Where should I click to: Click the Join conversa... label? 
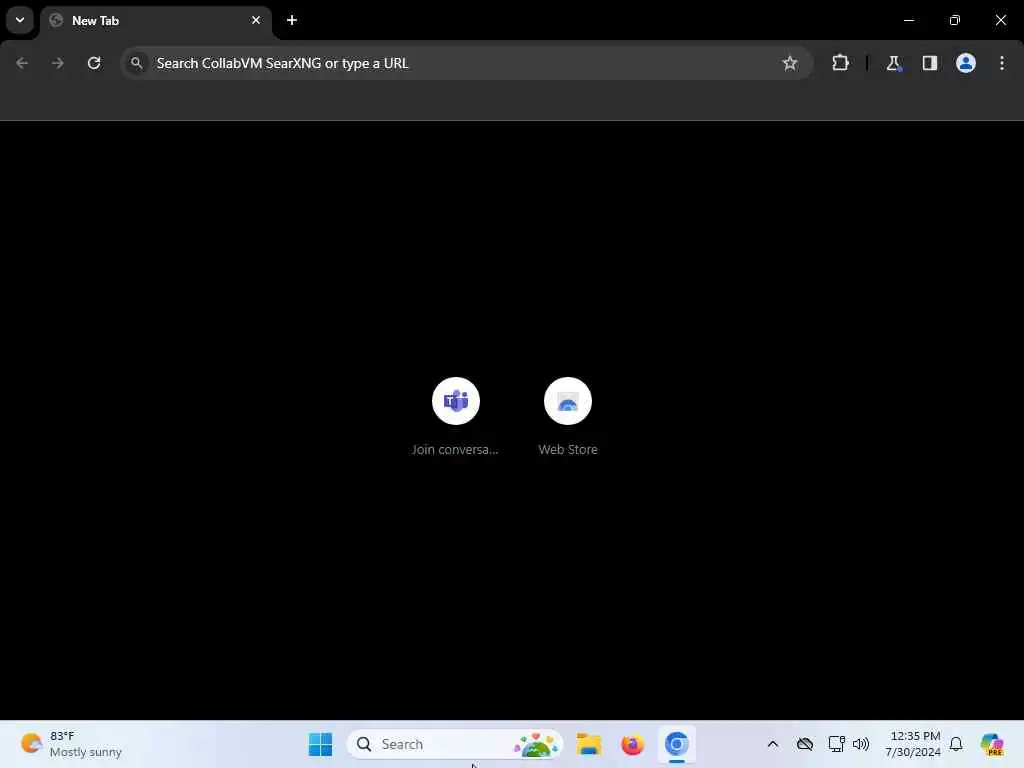tap(455, 449)
